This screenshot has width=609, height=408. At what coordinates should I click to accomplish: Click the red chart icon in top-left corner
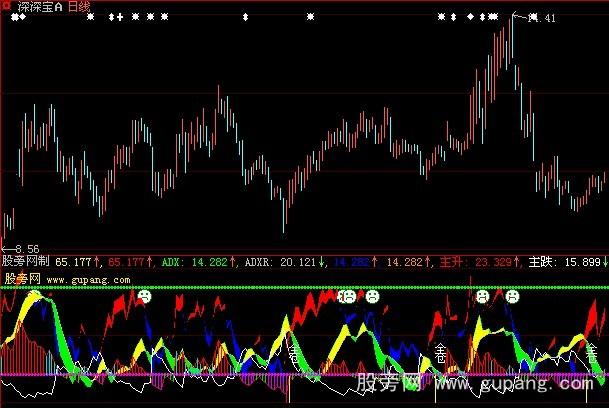click(x=9, y=8)
